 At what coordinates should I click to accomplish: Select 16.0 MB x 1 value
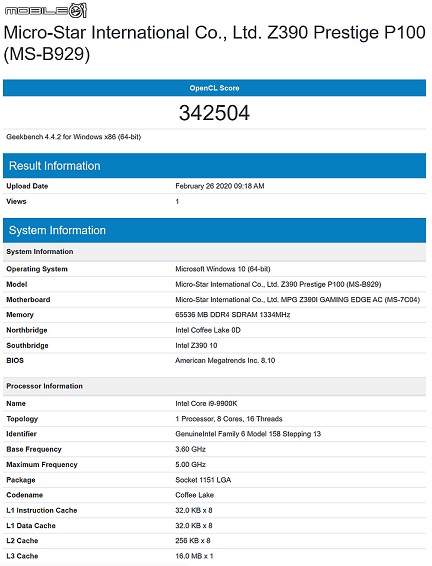coord(194,556)
